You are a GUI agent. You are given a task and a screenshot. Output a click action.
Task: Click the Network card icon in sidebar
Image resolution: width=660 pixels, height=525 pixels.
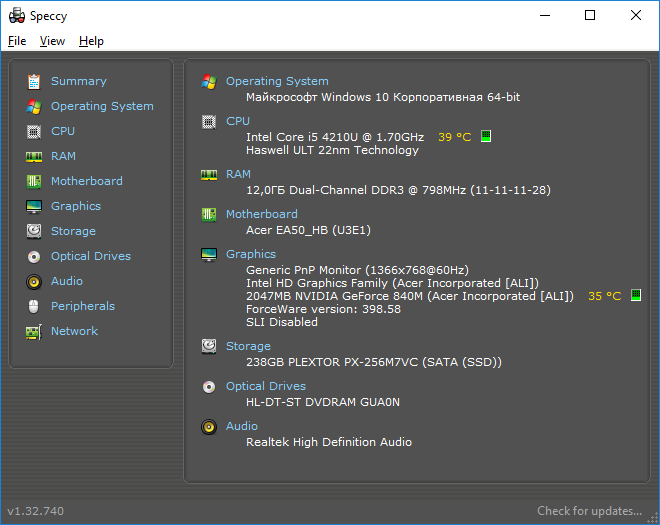click(34, 332)
